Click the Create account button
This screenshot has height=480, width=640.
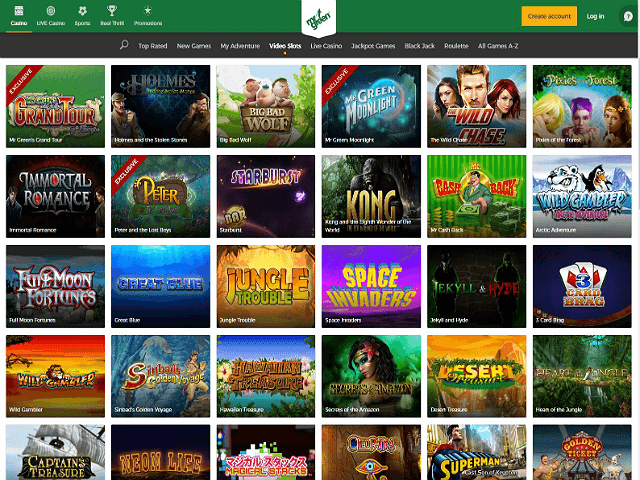(549, 16)
